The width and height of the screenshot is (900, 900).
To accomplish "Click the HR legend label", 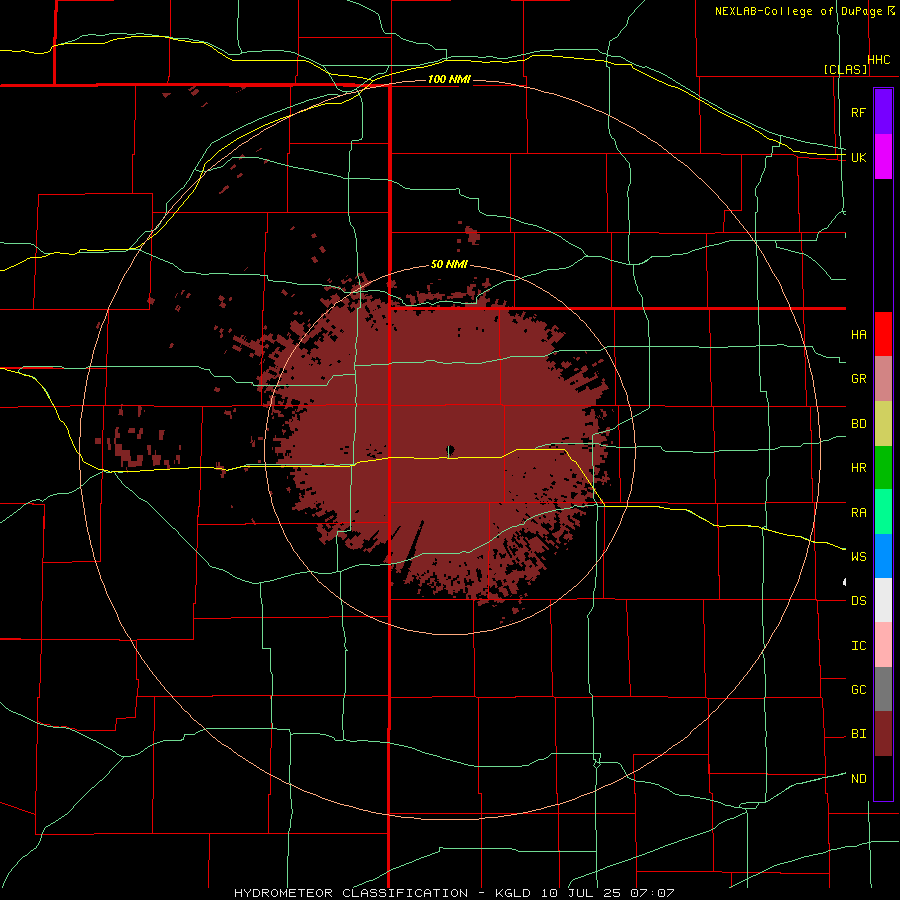I will pyautogui.click(x=859, y=468).
